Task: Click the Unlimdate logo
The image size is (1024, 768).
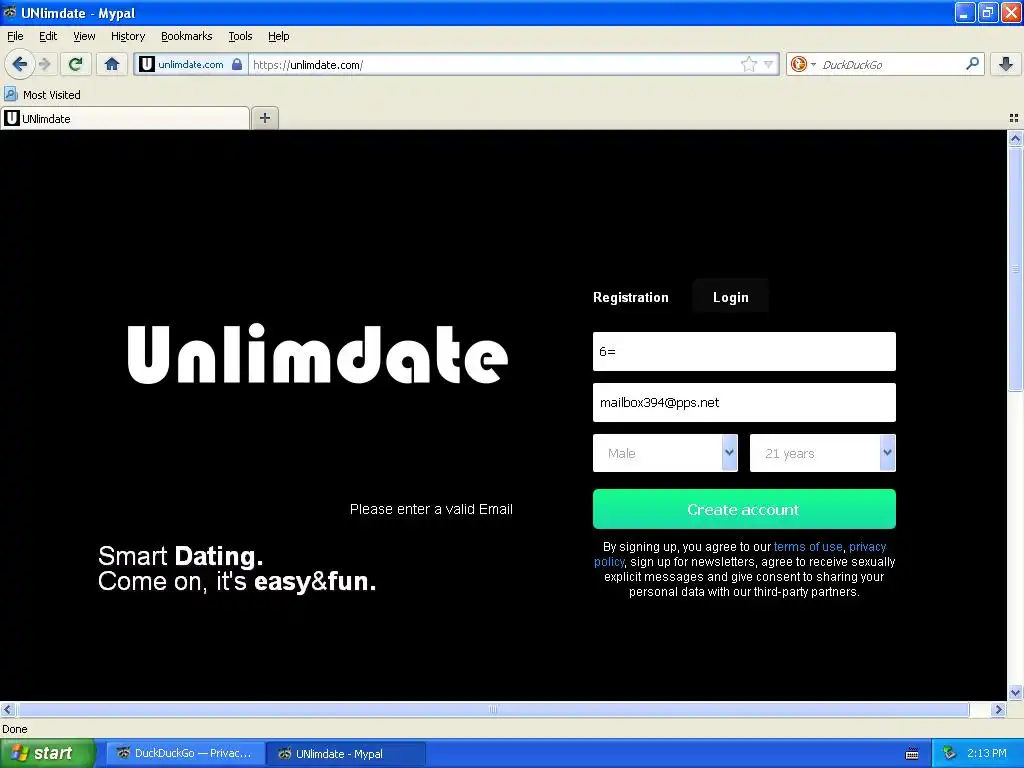Action: click(x=317, y=355)
